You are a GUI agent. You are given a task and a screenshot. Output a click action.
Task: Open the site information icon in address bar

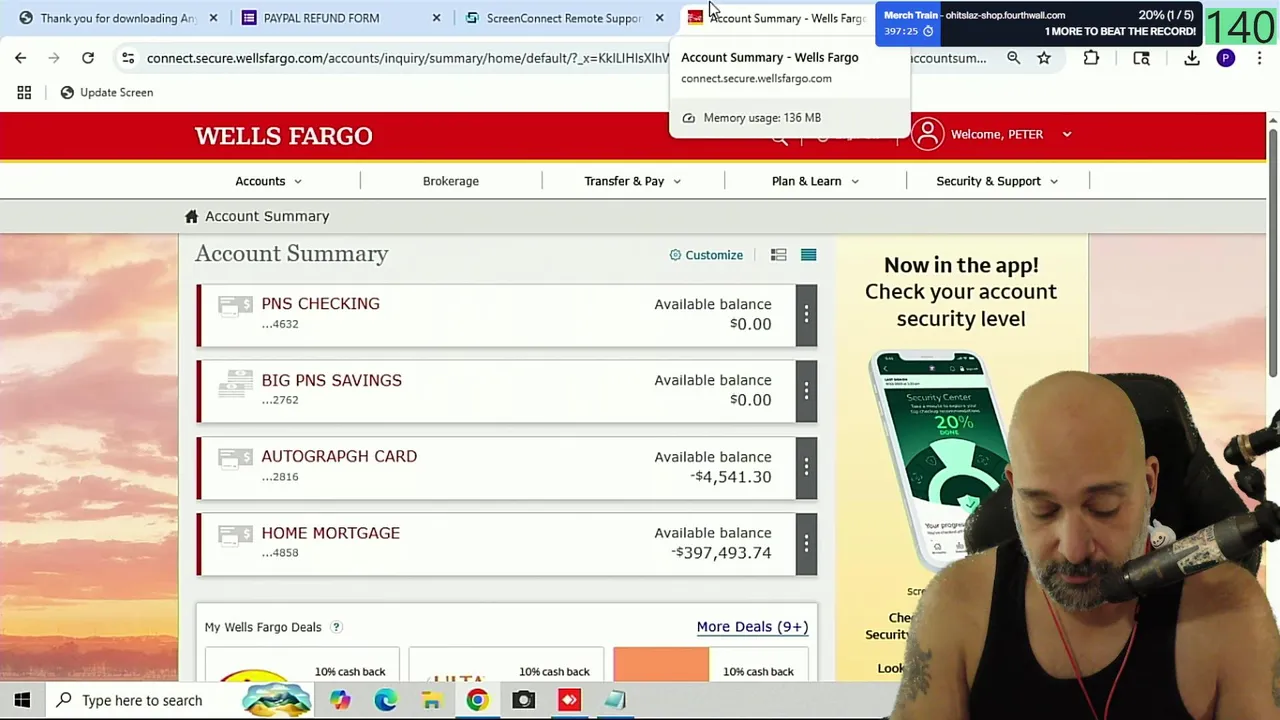pyautogui.click(x=128, y=58)
